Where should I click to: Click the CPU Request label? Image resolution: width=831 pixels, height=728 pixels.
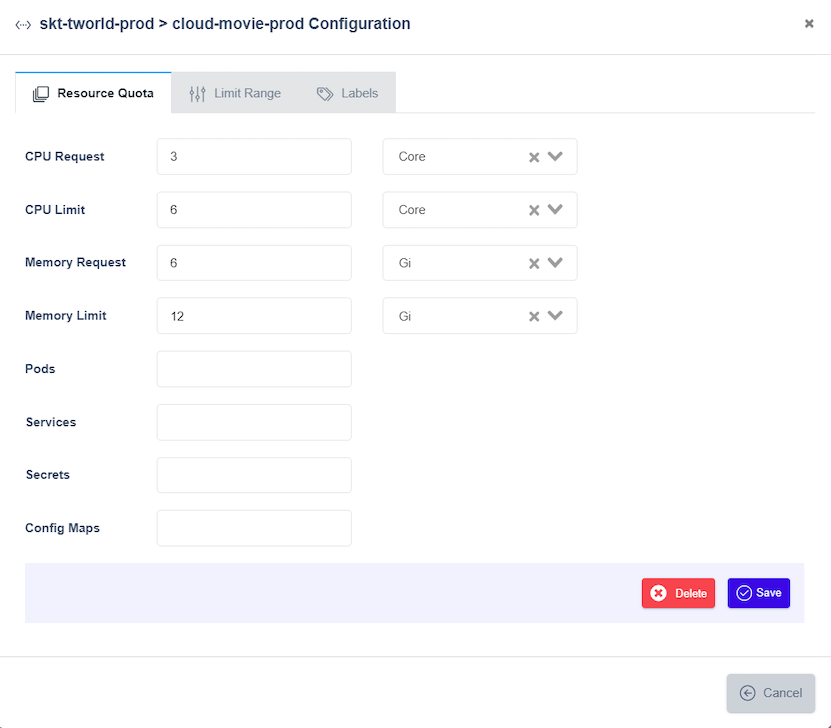coord(65,157)
